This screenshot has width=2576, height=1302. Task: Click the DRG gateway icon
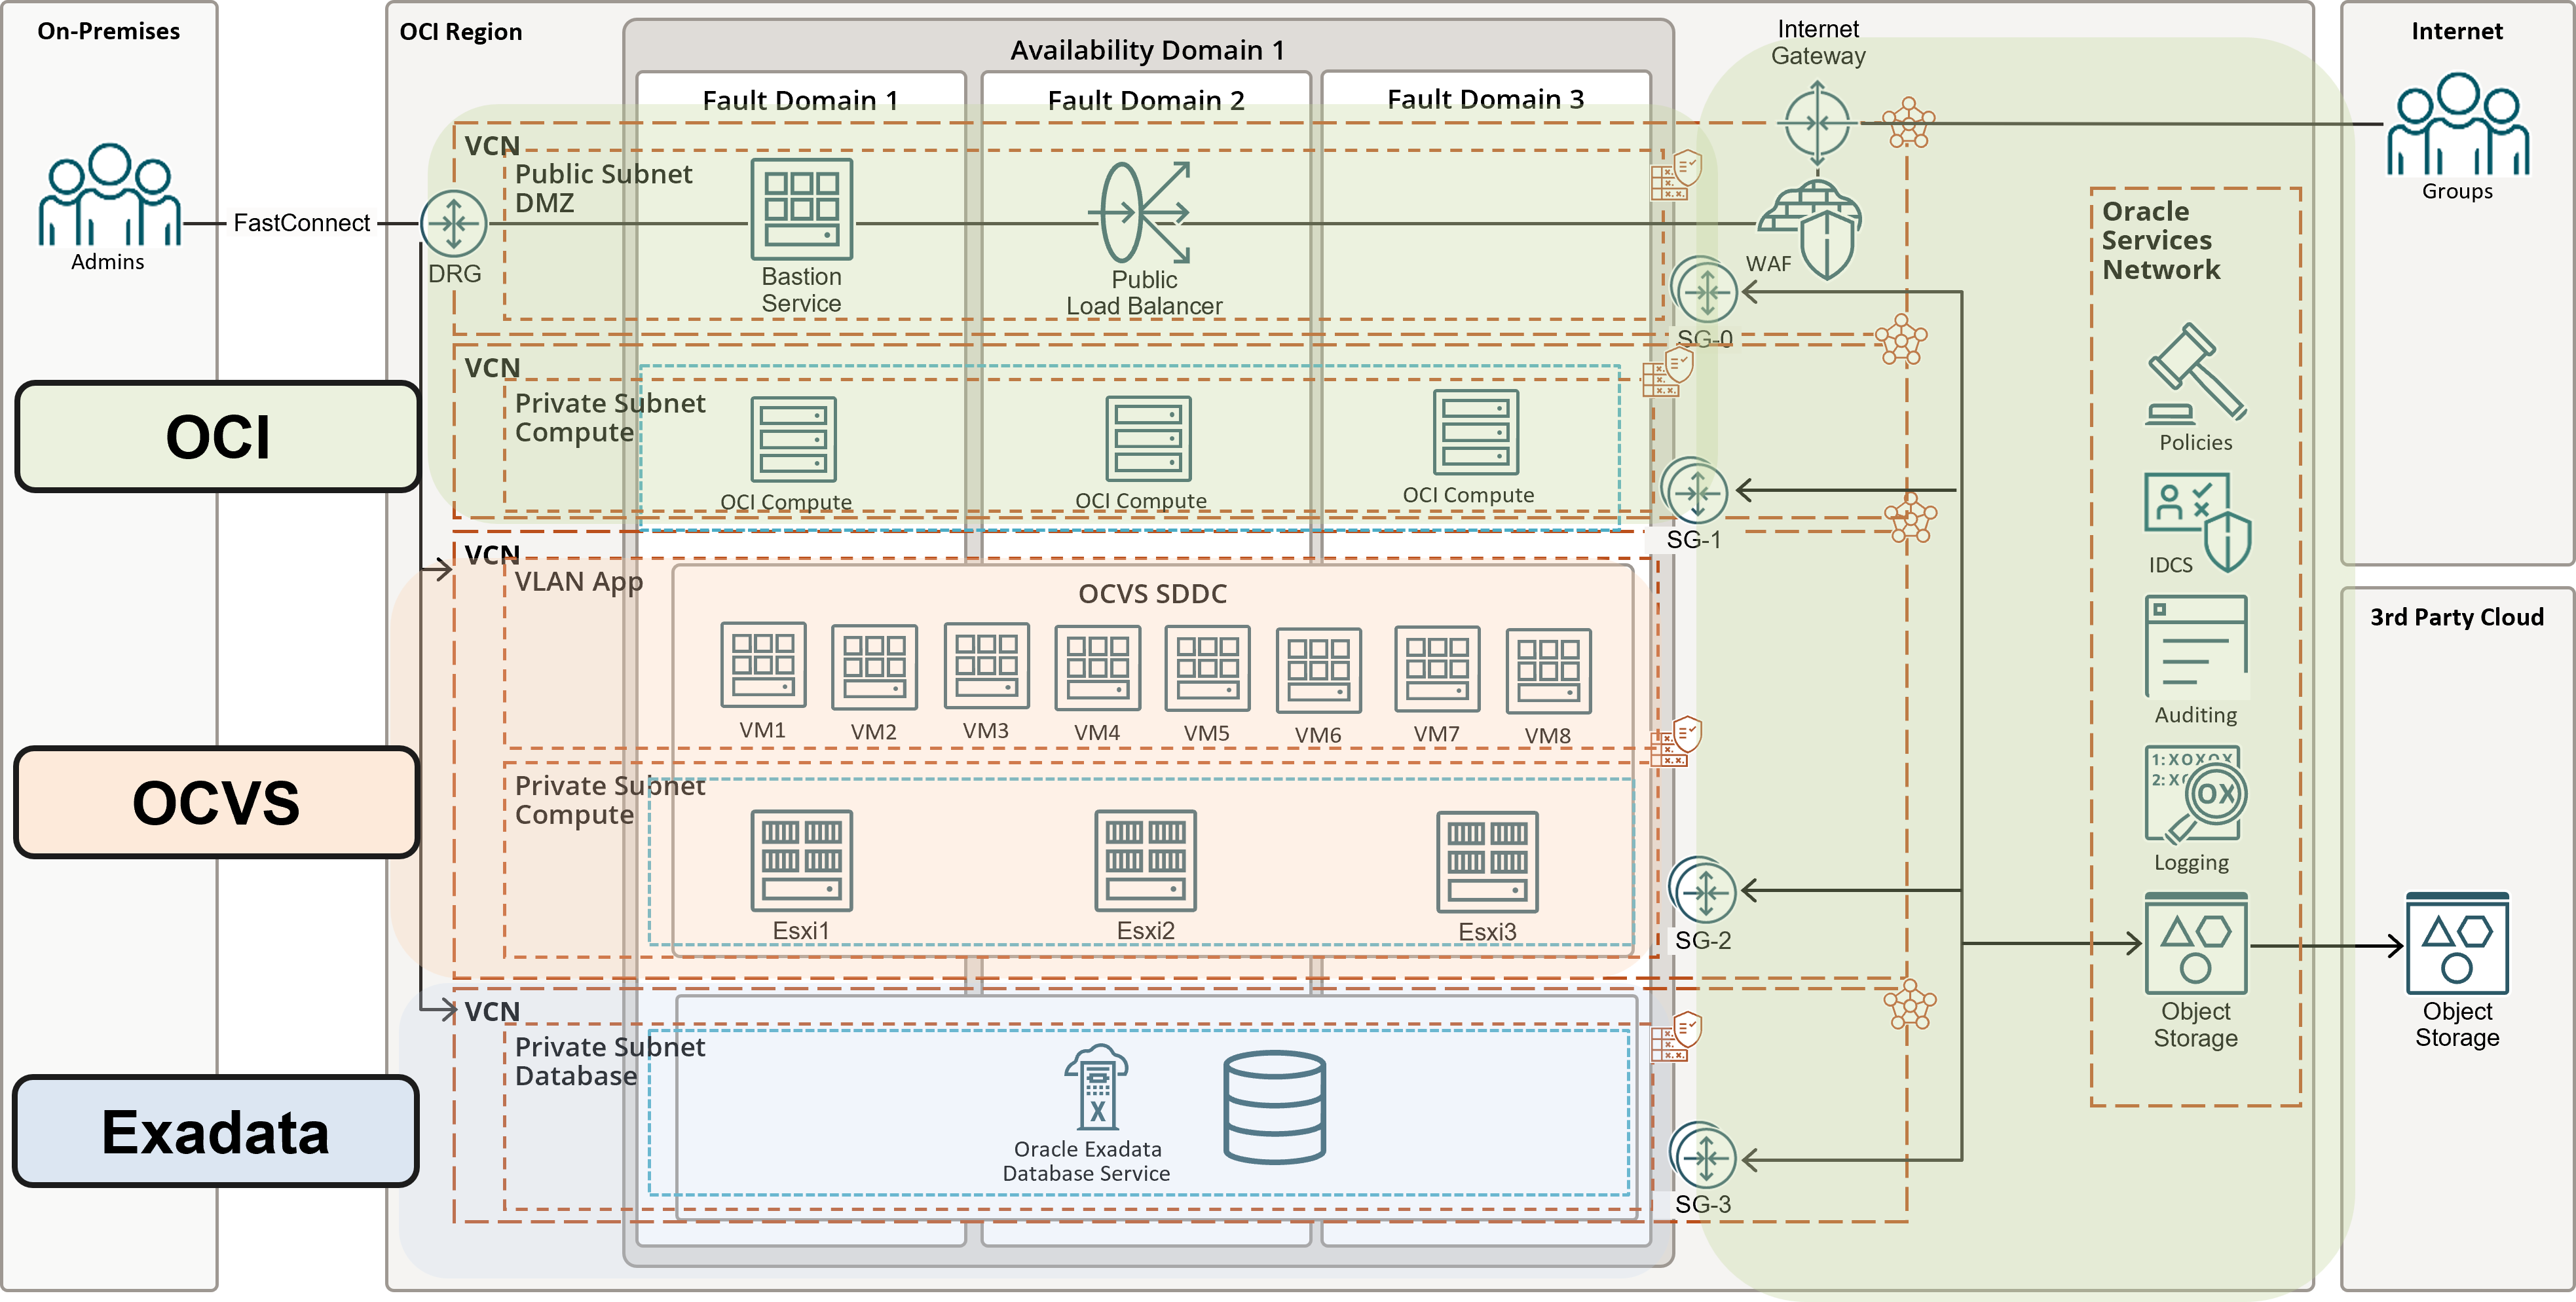(454, 223)
